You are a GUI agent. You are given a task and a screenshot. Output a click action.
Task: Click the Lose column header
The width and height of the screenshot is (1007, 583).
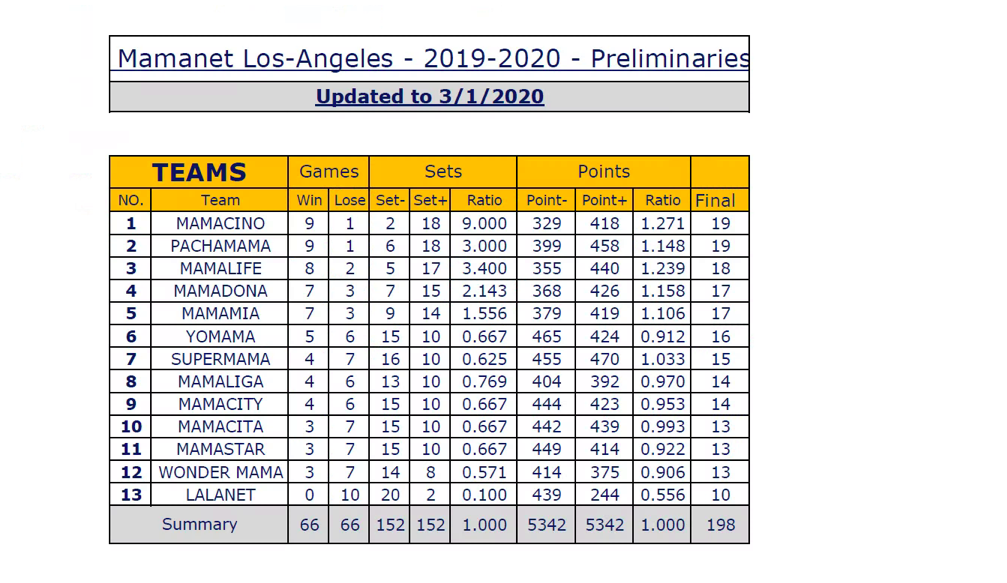349,200
